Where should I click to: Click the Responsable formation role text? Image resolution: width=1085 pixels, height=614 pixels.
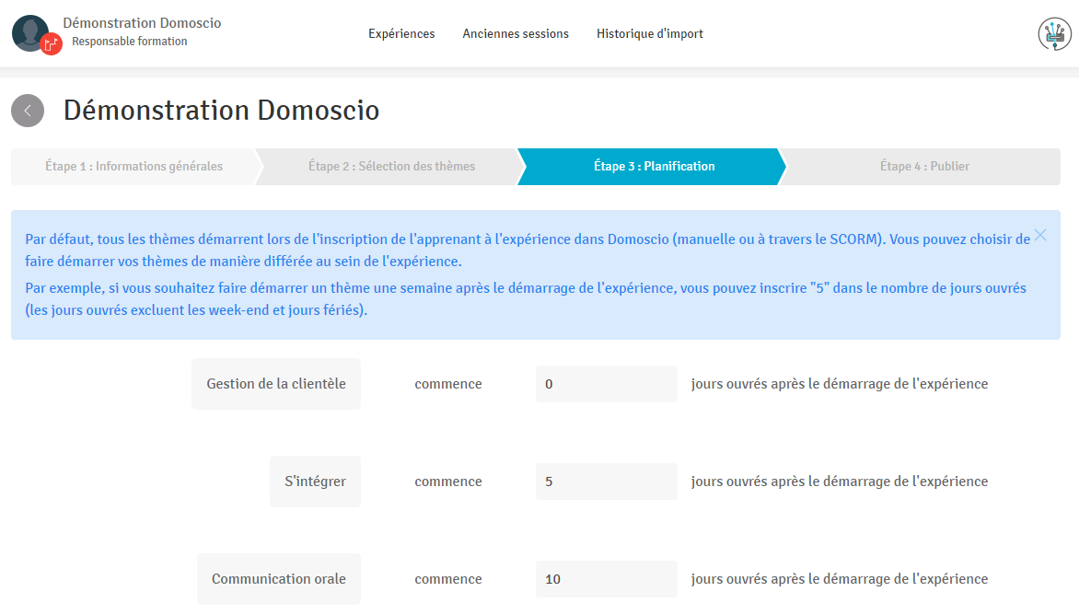click(129, 42)
